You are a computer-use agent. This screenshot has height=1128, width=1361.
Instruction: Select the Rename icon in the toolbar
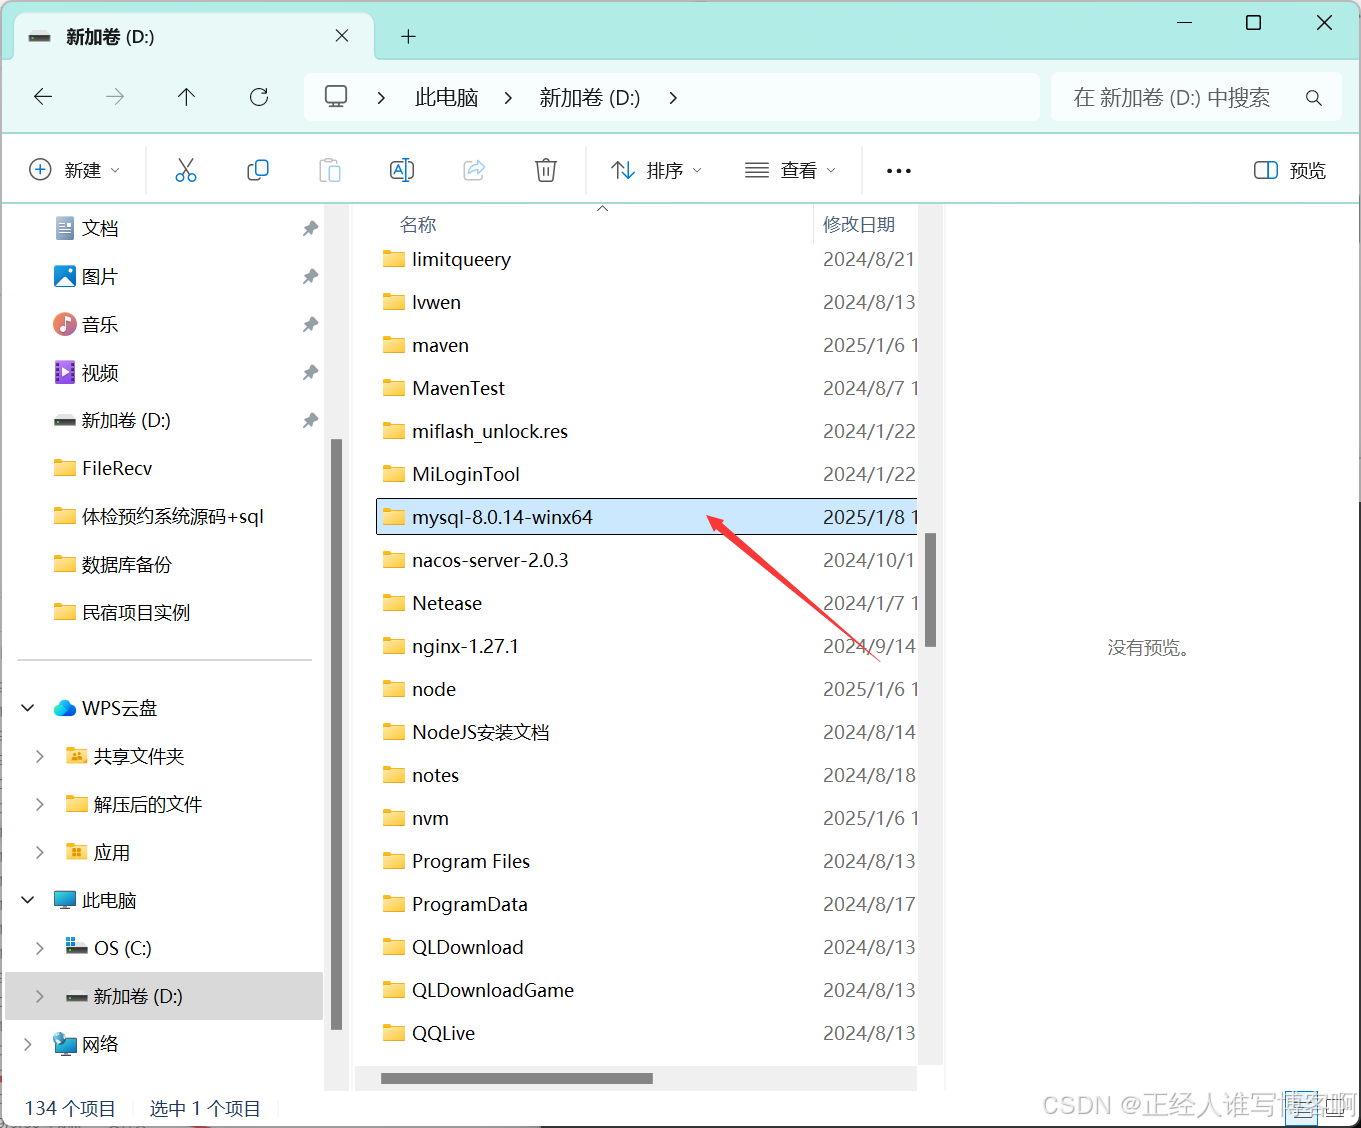(402, 169)
